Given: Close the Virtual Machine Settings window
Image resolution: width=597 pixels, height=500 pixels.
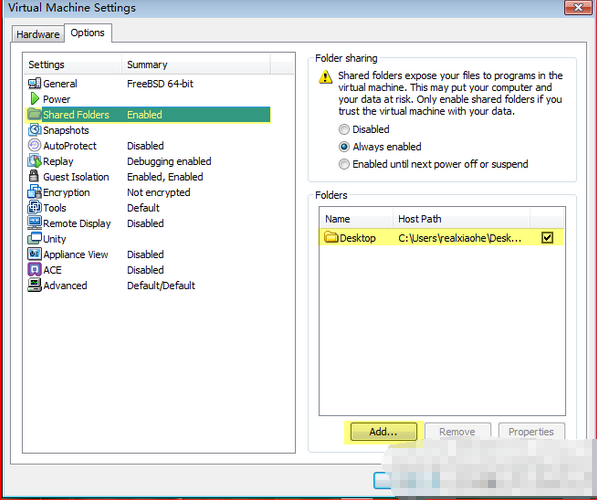Looking at the screenshot, I should click(x=578, y=7).
